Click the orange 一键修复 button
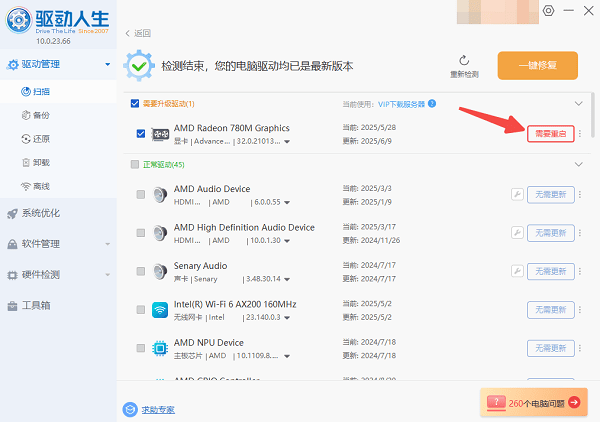Viewport: 600px width, 422px height. pos(538,65)
